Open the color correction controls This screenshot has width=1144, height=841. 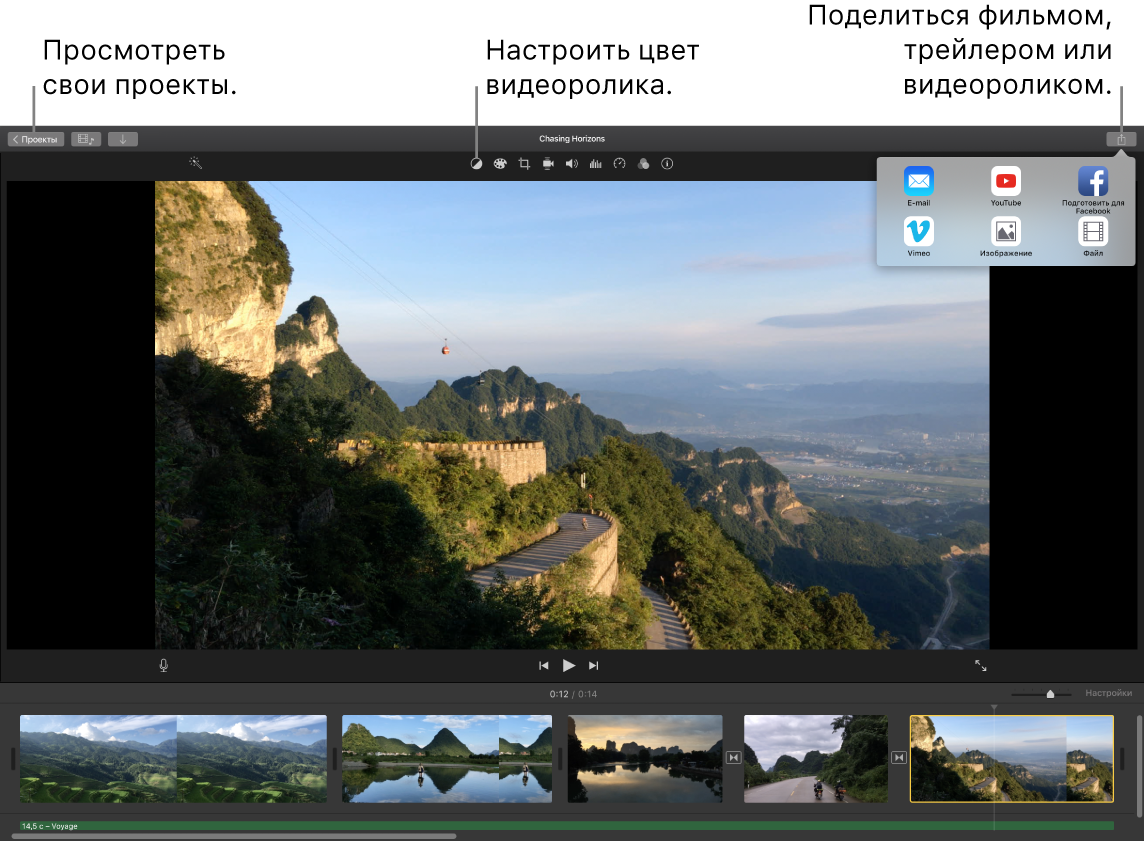pos(500,163)
